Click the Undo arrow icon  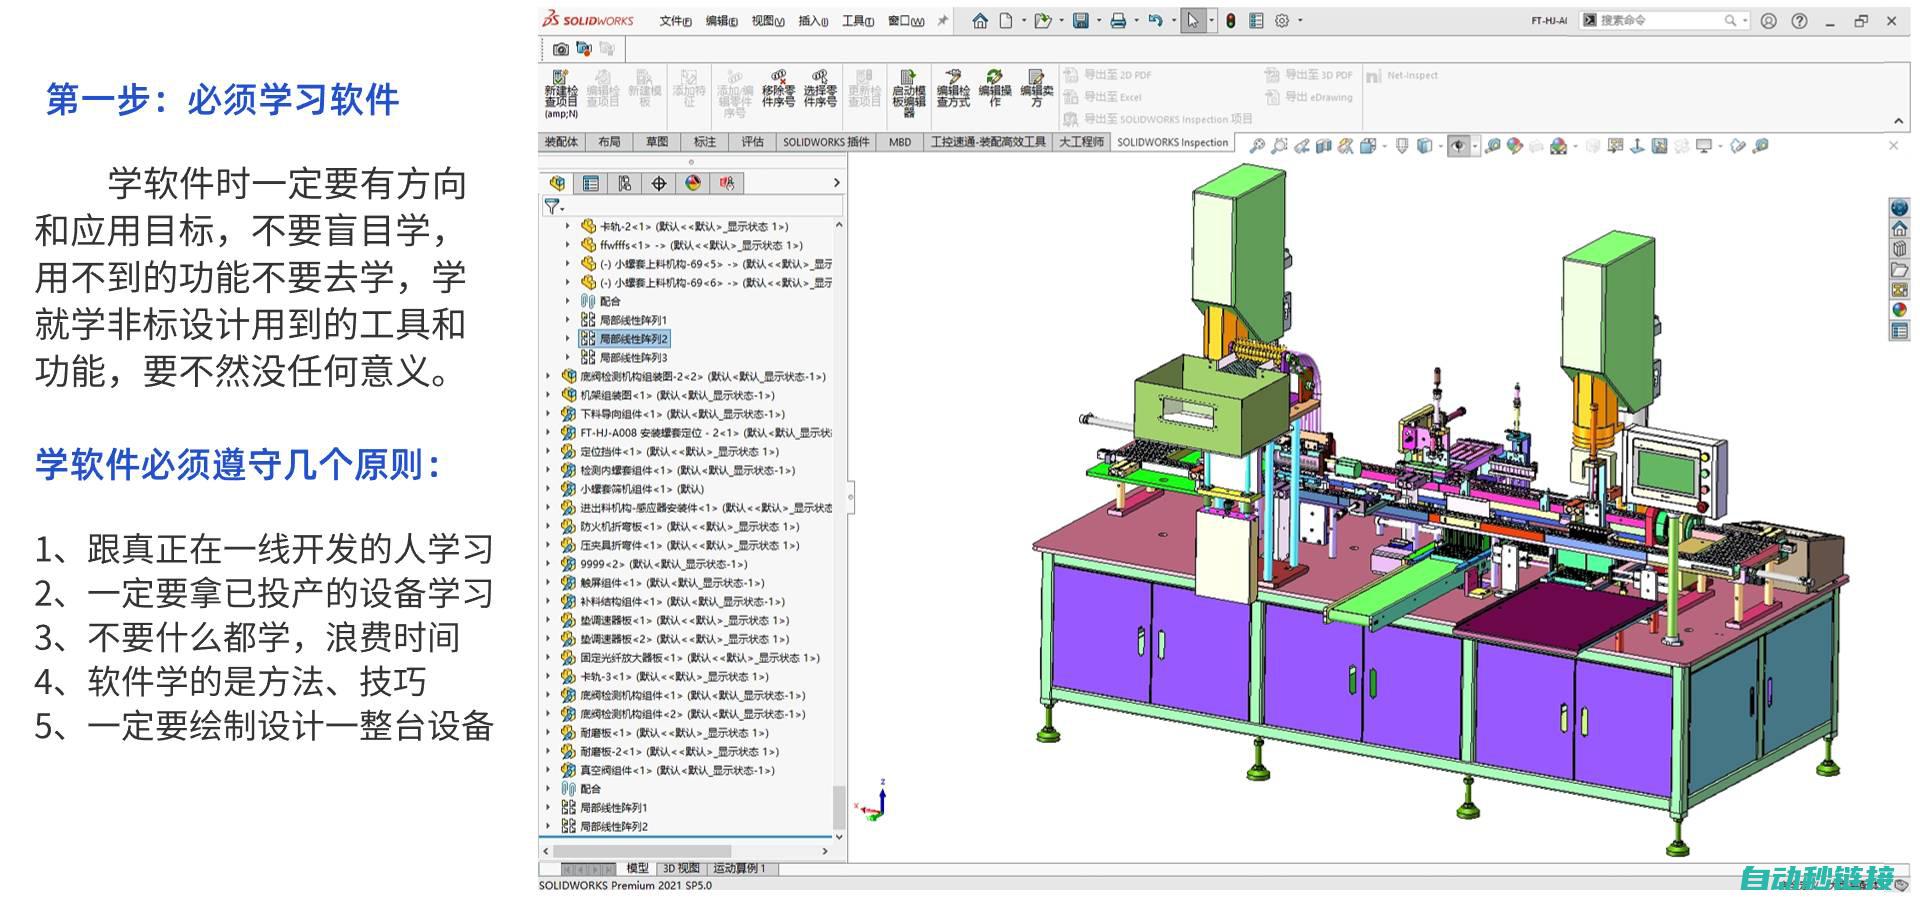pyautogui.click(x=1155, y=20)
